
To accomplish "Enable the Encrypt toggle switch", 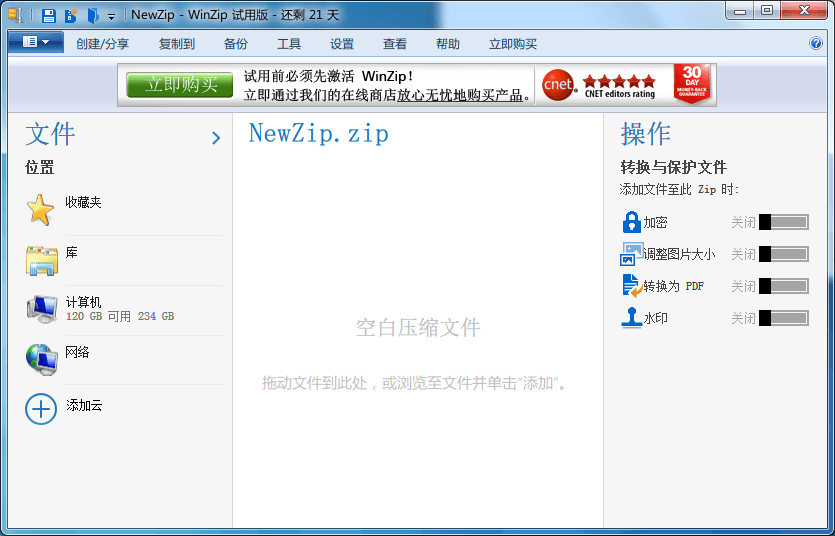I will tap(783, 222).
